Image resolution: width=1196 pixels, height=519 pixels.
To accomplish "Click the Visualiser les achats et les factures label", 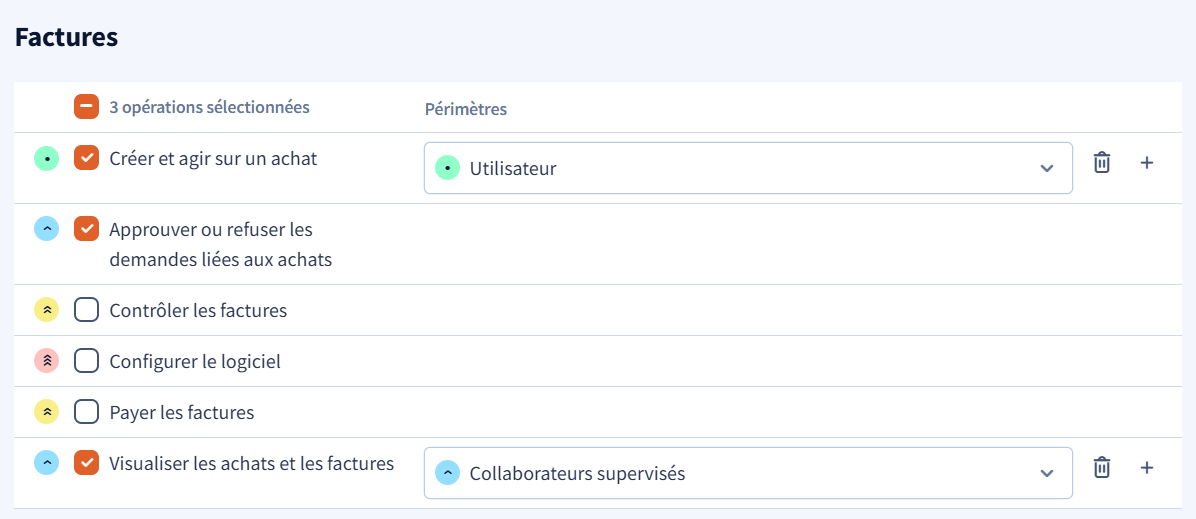I will [x=252, y=463].
